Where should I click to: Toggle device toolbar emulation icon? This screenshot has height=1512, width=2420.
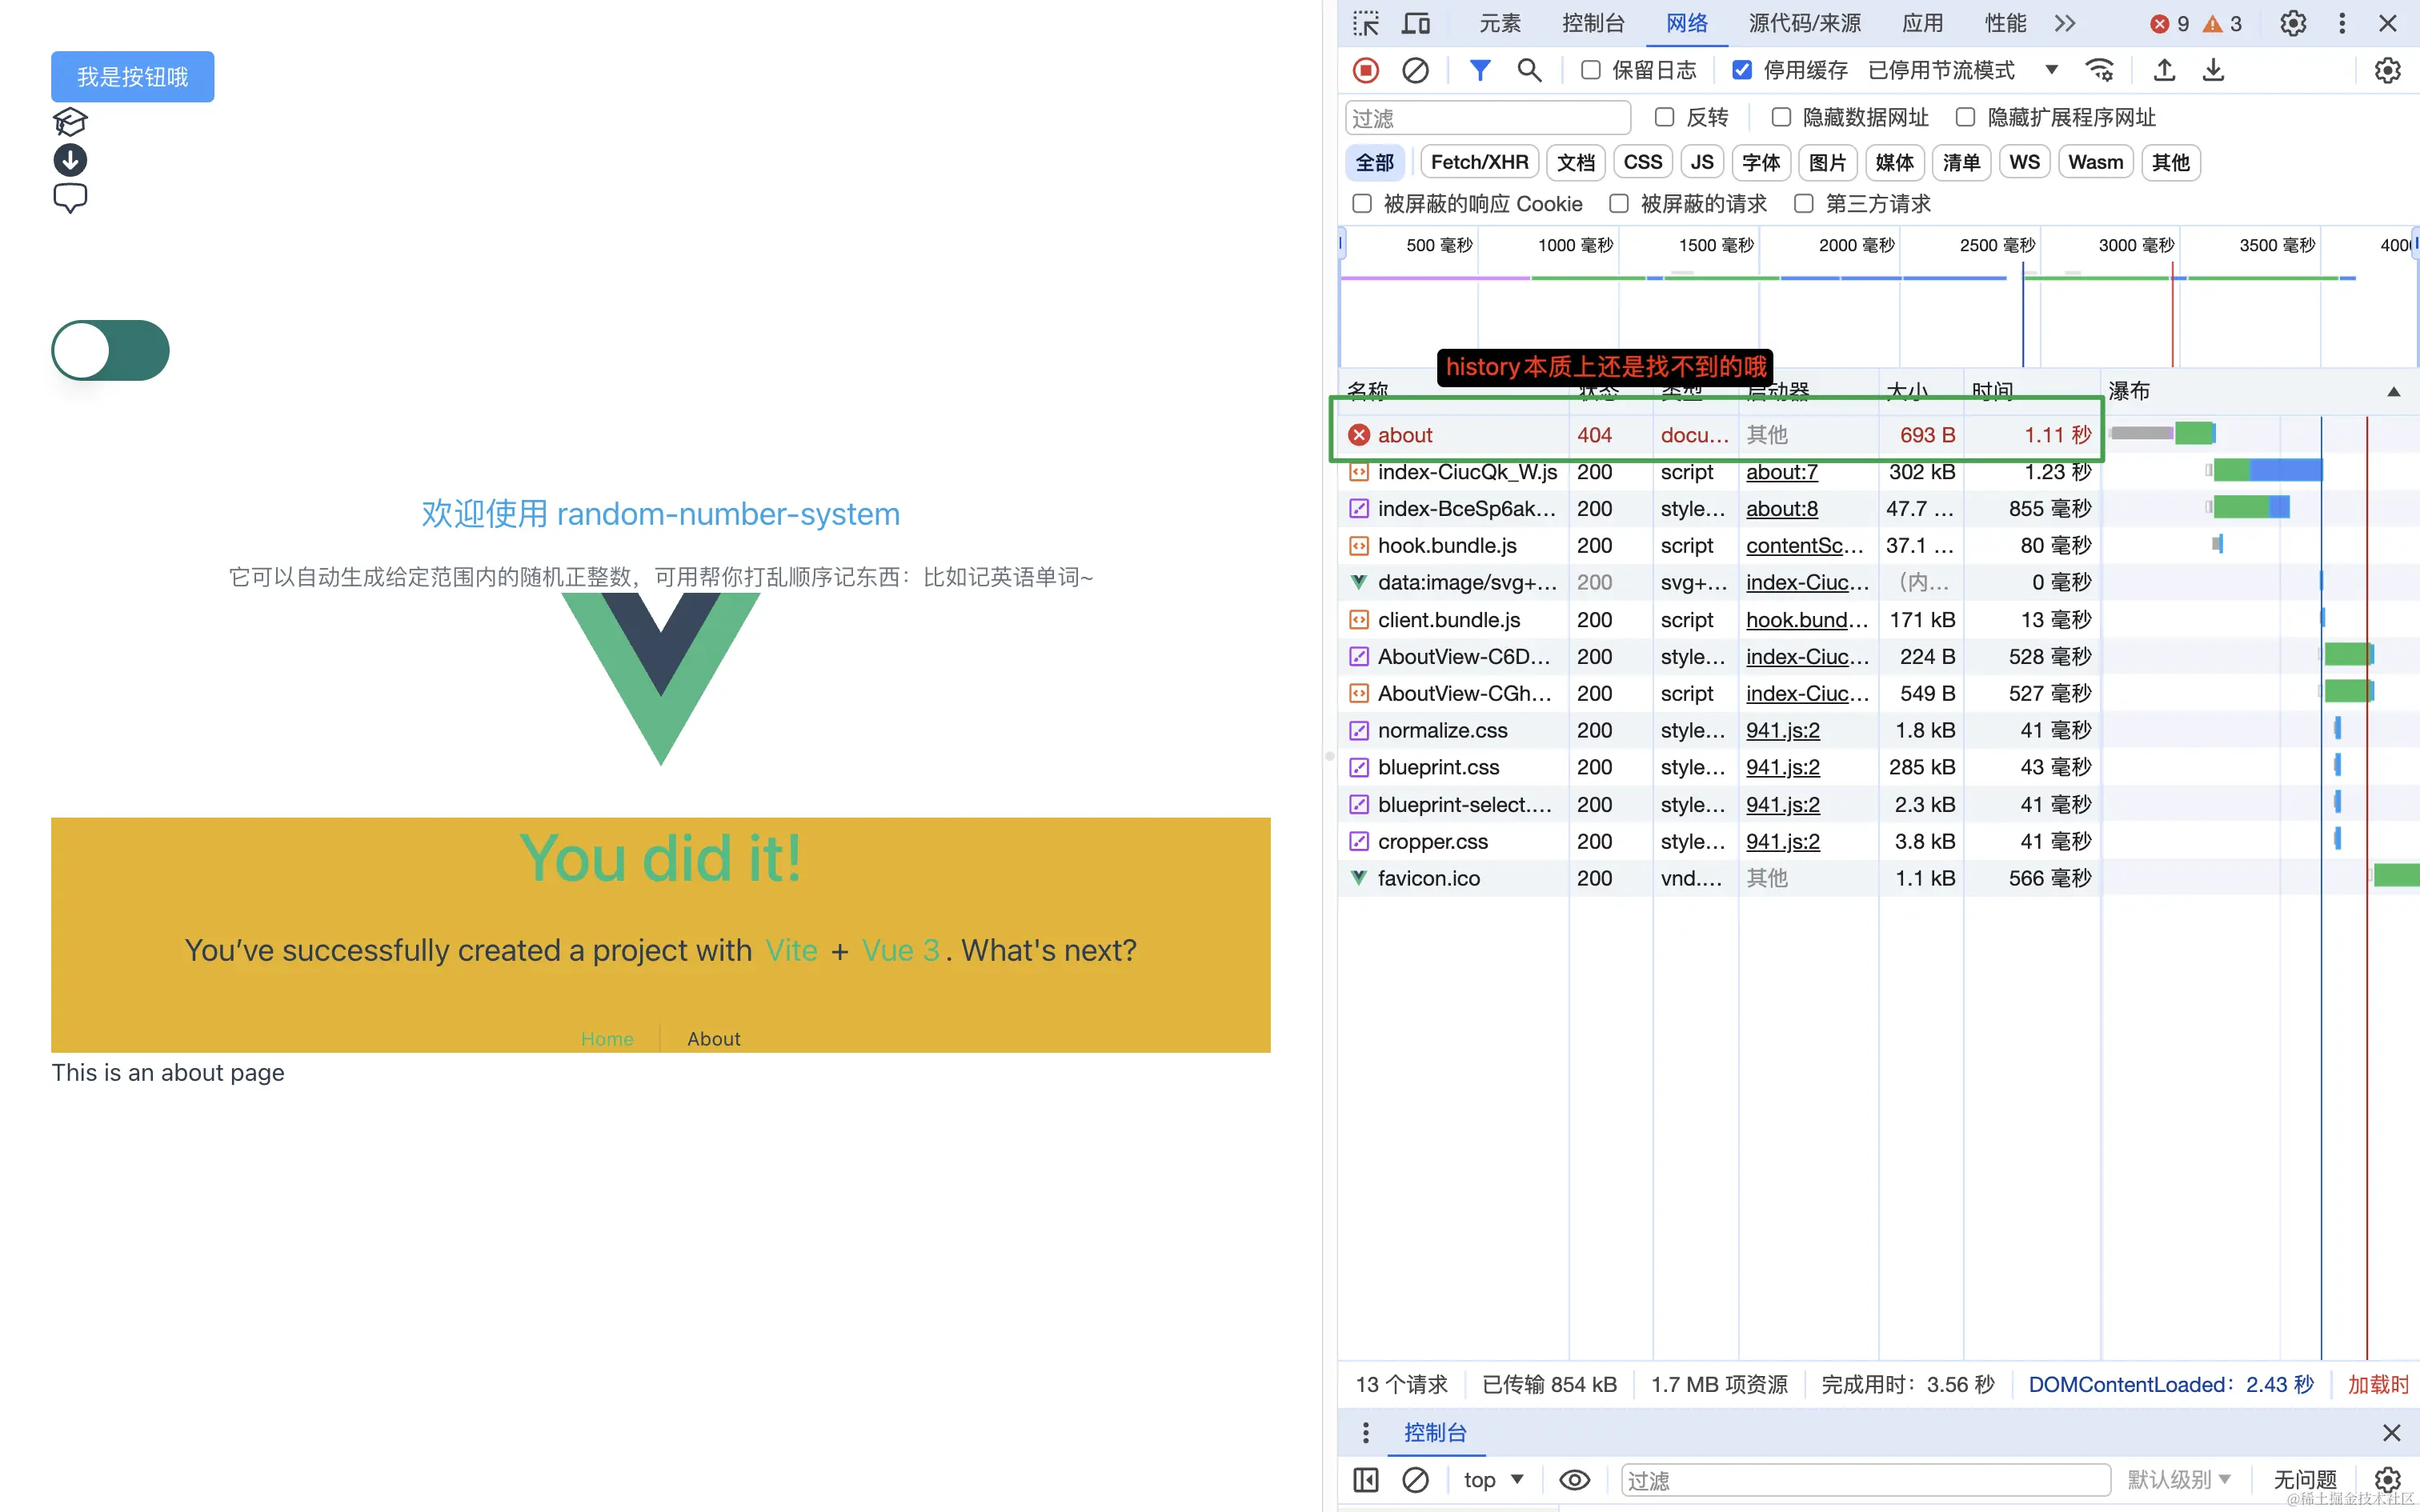[x=1415, y=23]
